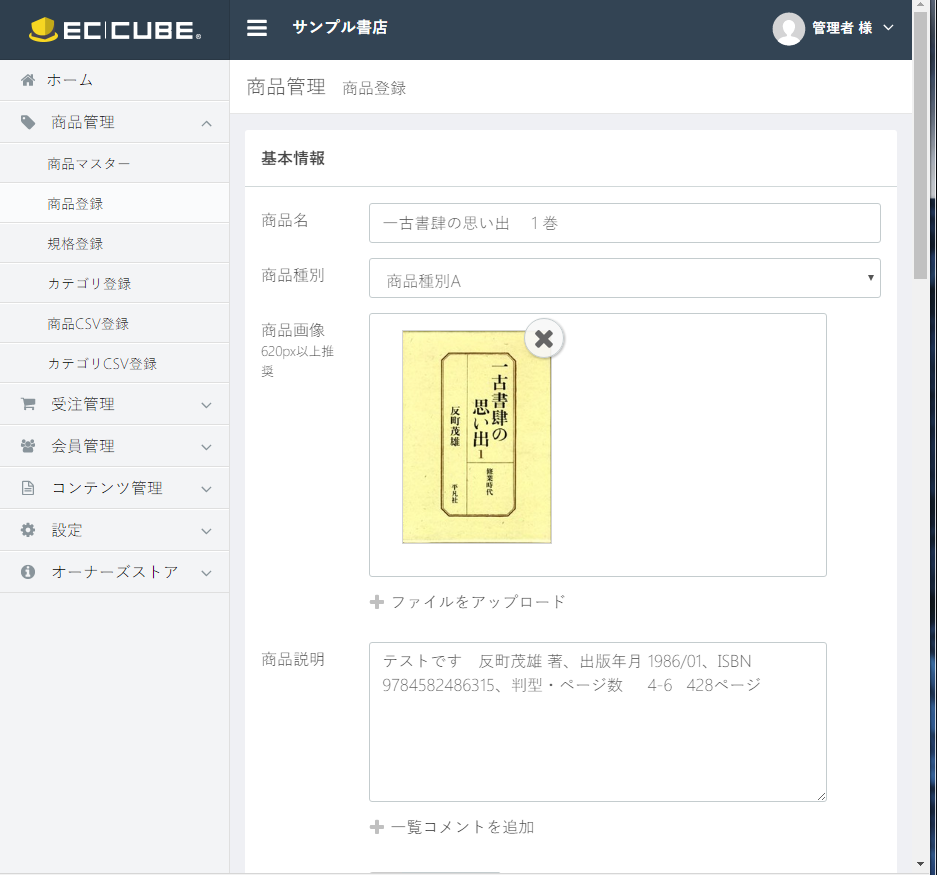Click the EC-CUBE logo
This screenshot has width=937, height=875.
click(x=115, y=30)
